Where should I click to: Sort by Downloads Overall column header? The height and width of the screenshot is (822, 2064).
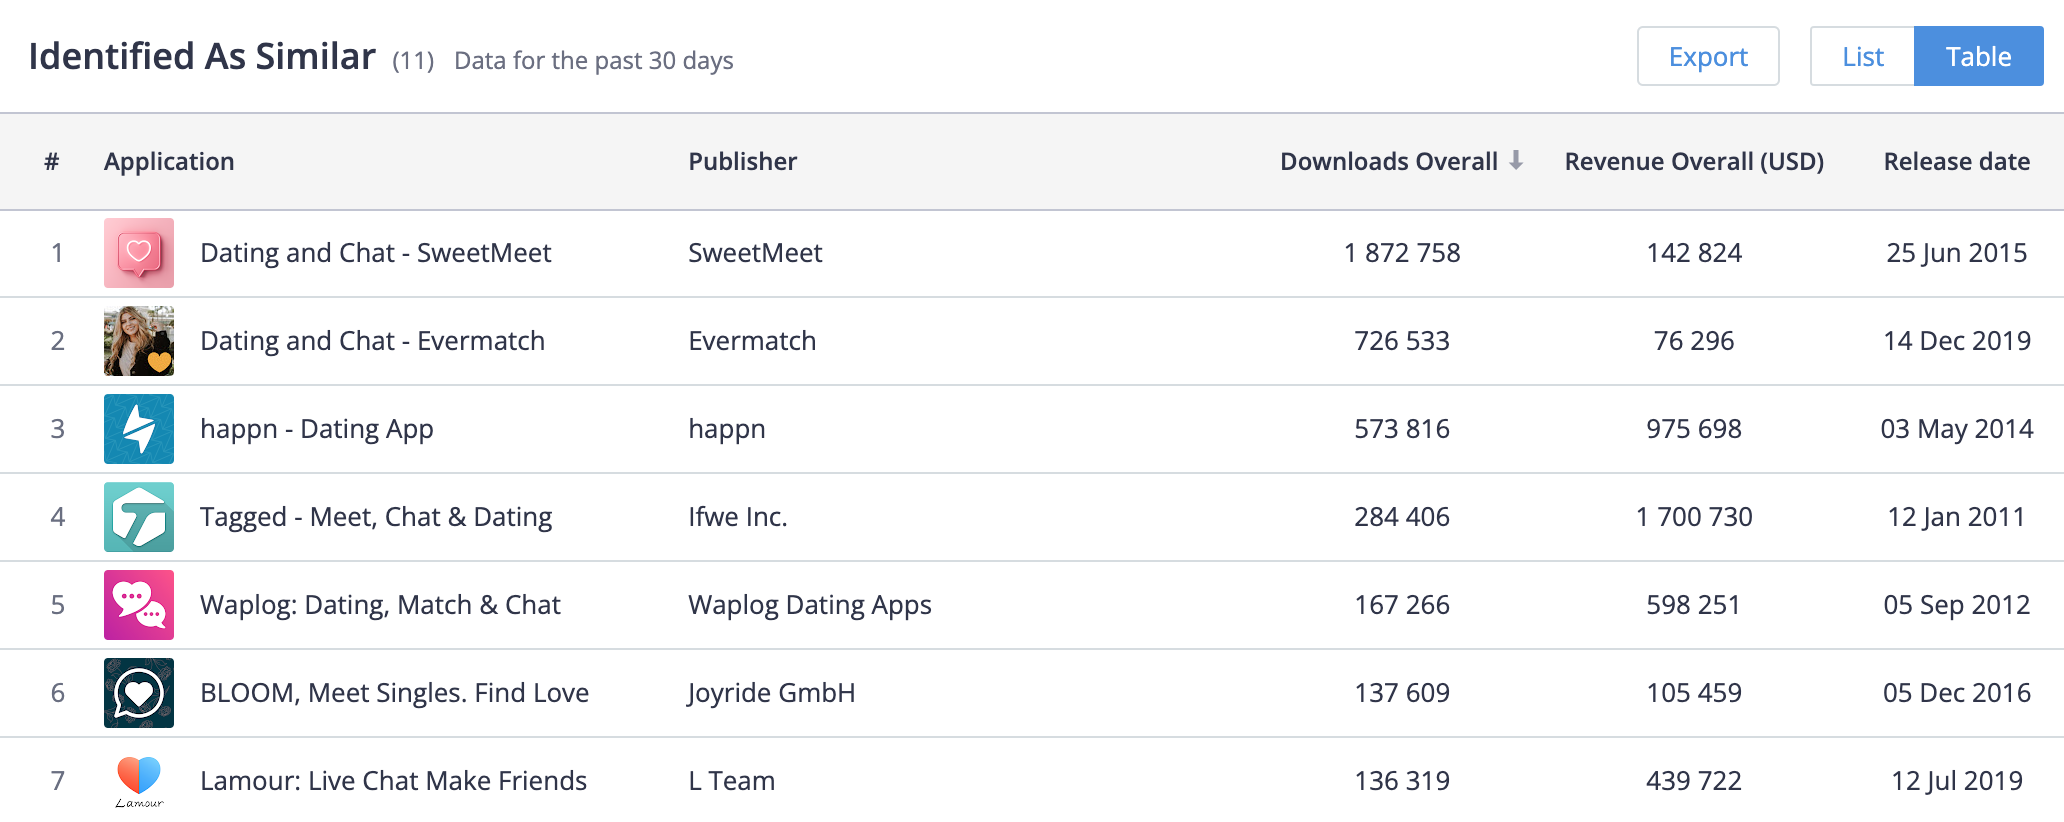click(1389, 161)
